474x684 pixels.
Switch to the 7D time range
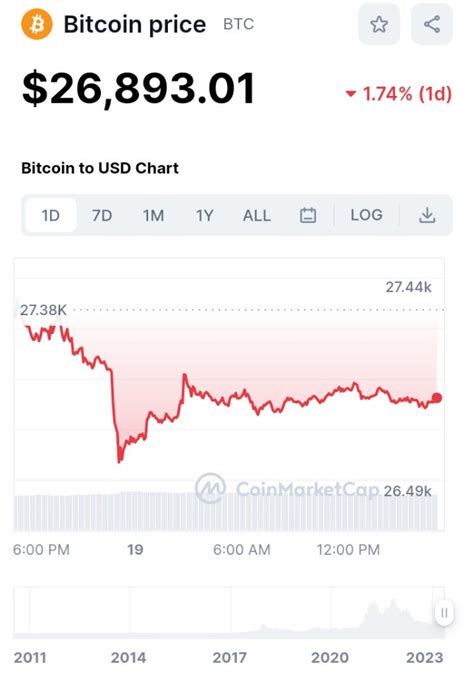click(102, 215)
